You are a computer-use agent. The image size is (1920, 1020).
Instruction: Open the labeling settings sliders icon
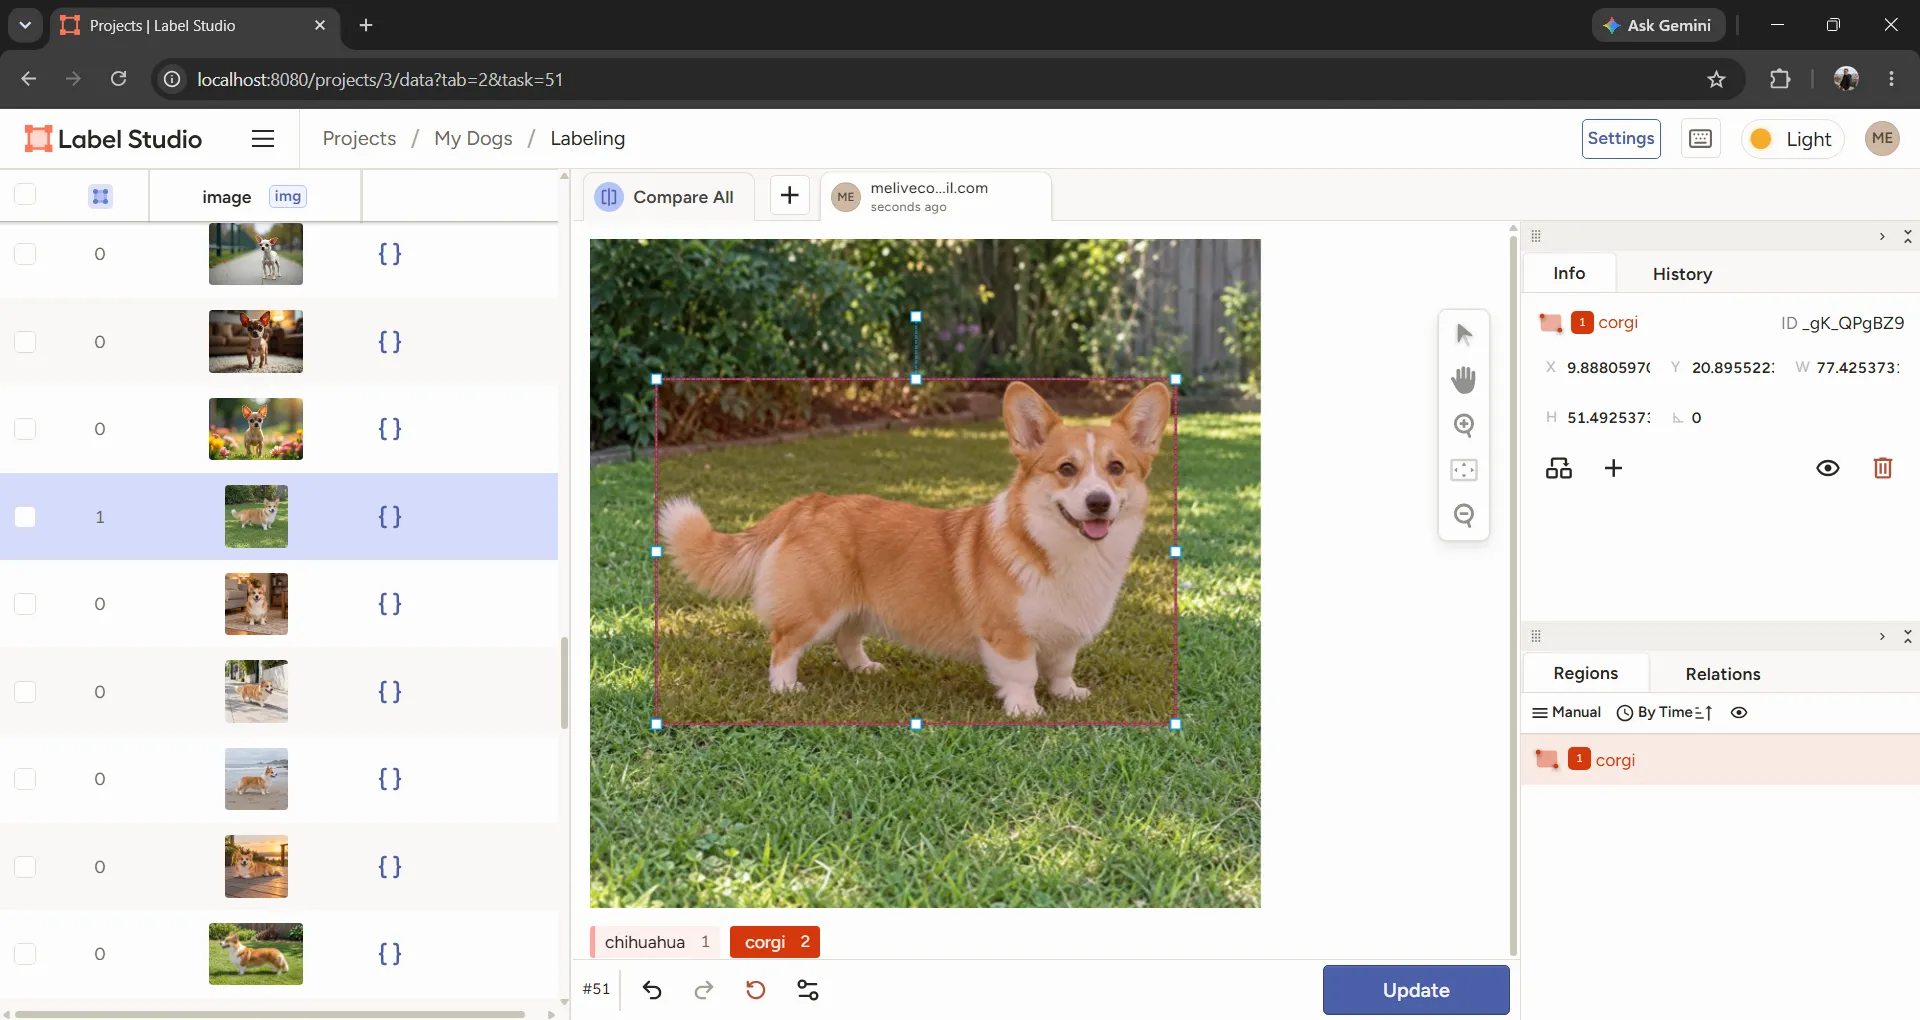808,990
